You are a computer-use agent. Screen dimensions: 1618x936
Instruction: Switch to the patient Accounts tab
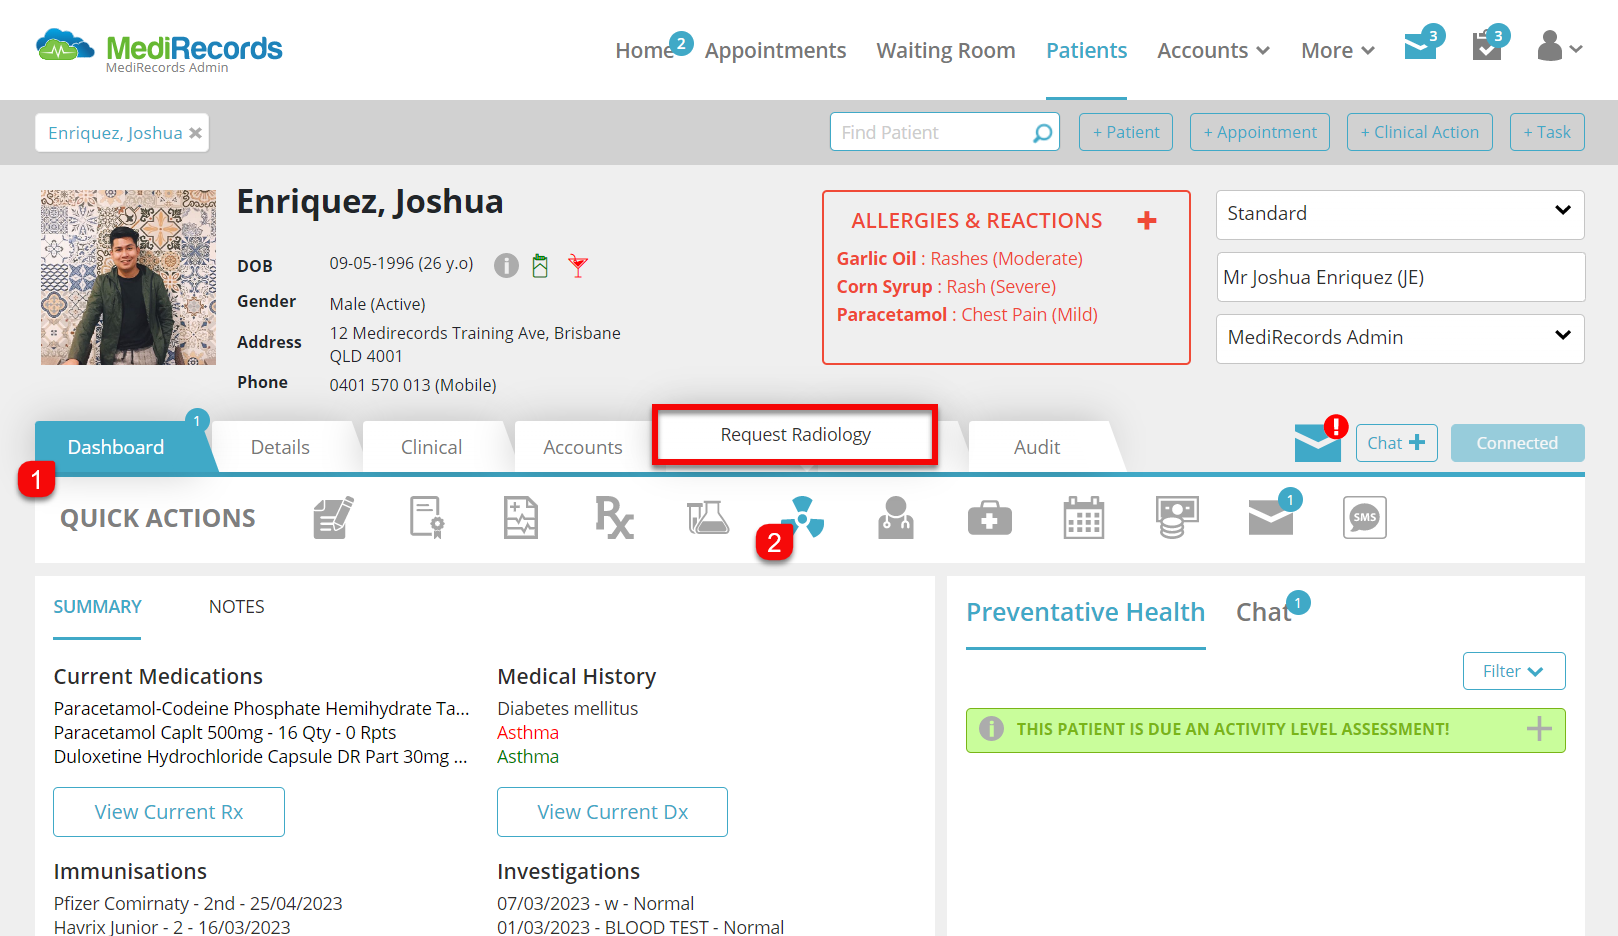click(583, 447)
